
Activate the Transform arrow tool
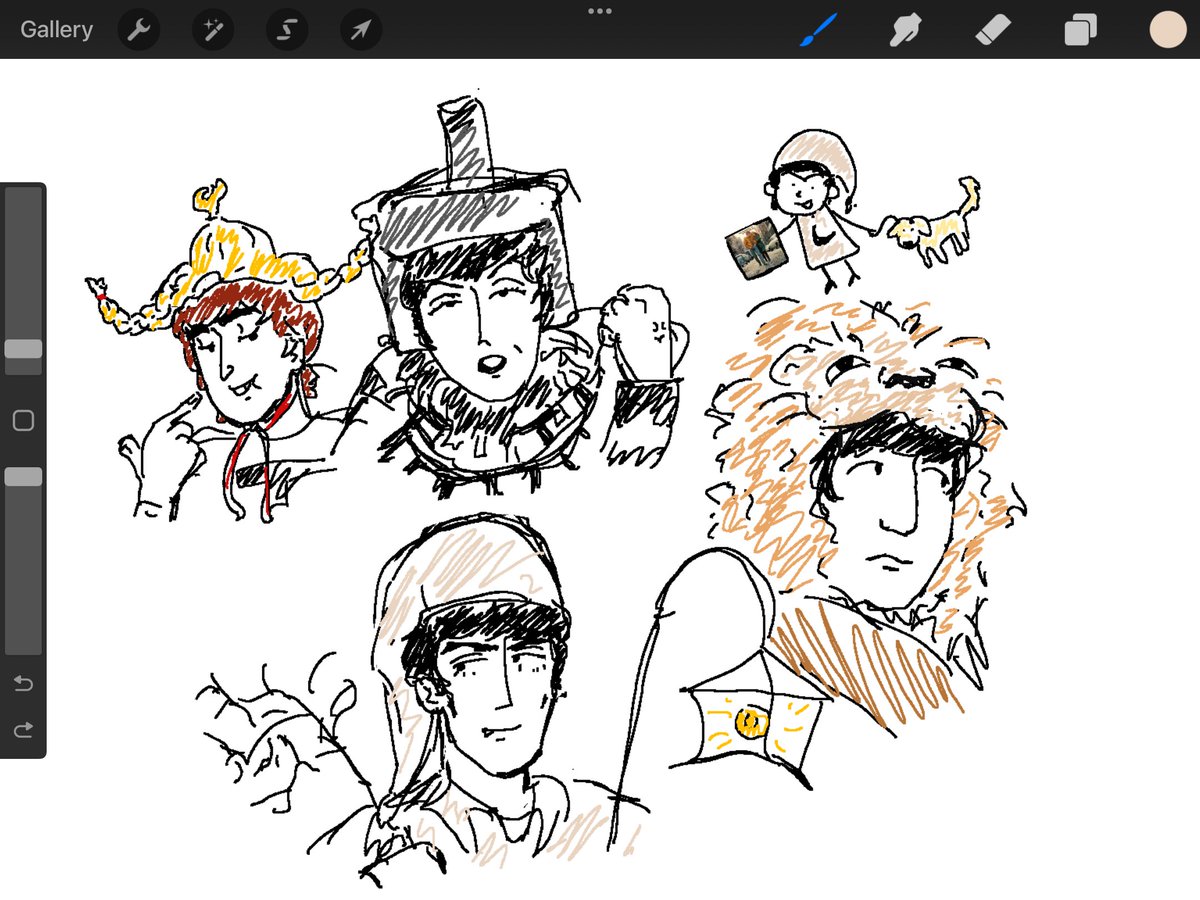(360, 30)
